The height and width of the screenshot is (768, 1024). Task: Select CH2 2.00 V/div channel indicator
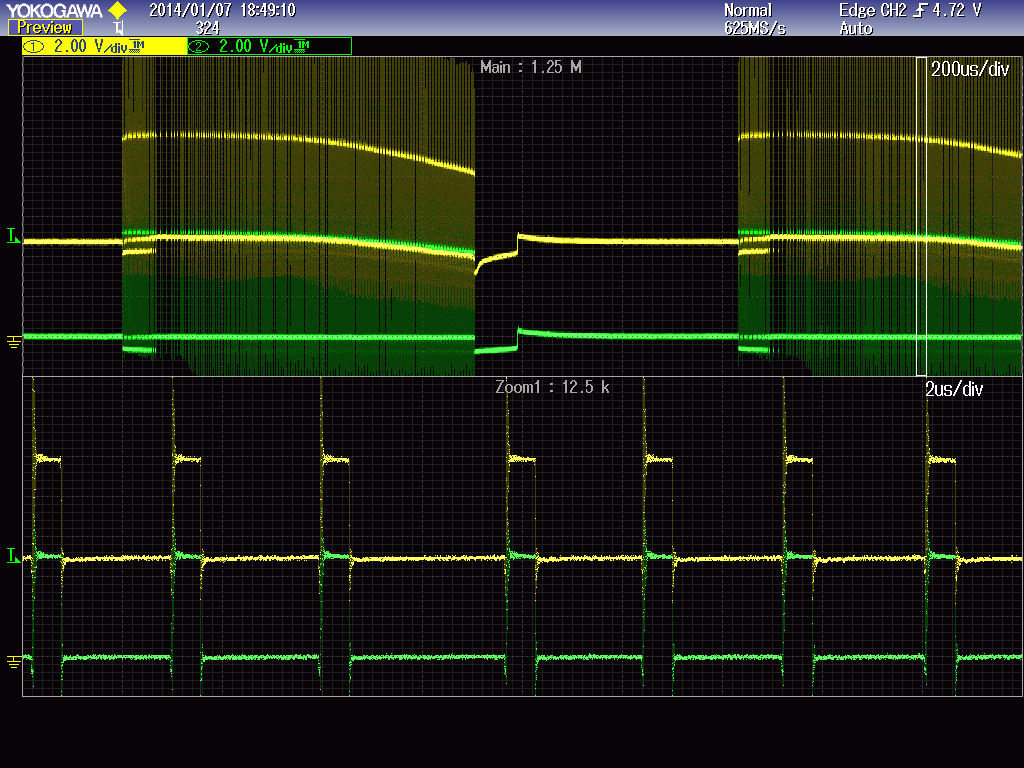tap(270, 46)
